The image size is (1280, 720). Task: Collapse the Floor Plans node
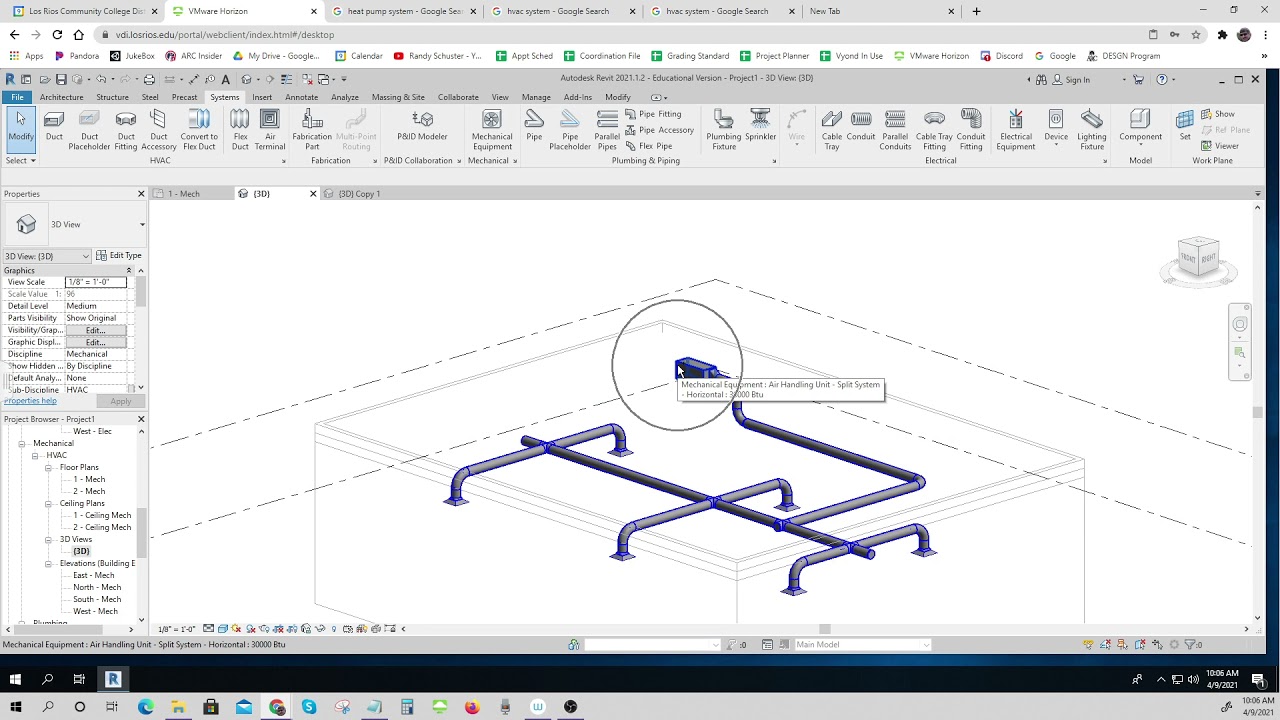(48, 467)
